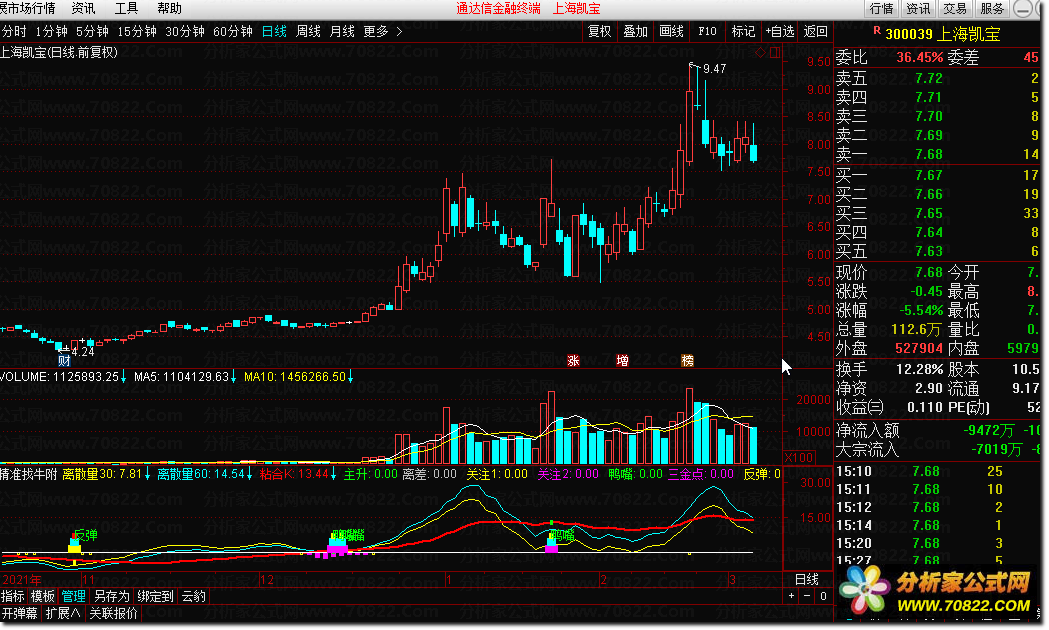Select the 1分钟 chart period
The width and height of the screenshot is (1049, 630).
[x=52, y=31]
